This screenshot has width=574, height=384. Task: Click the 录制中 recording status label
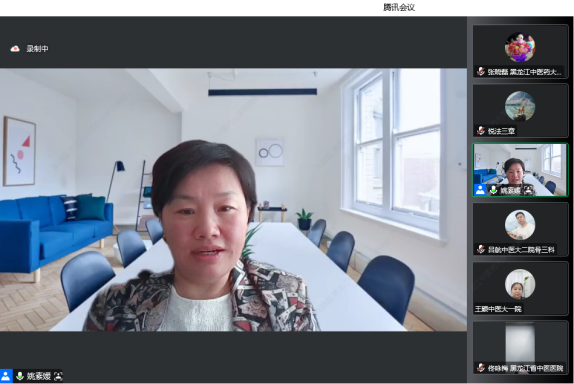[37, 49]
